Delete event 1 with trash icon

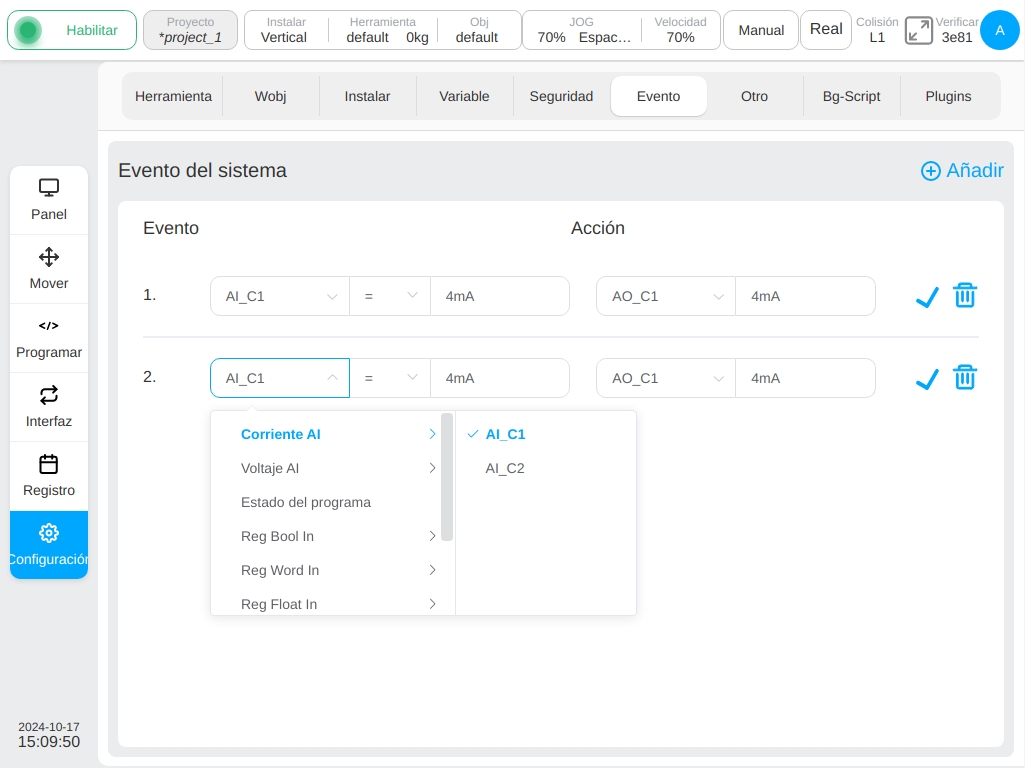click(x=965, y=295)
